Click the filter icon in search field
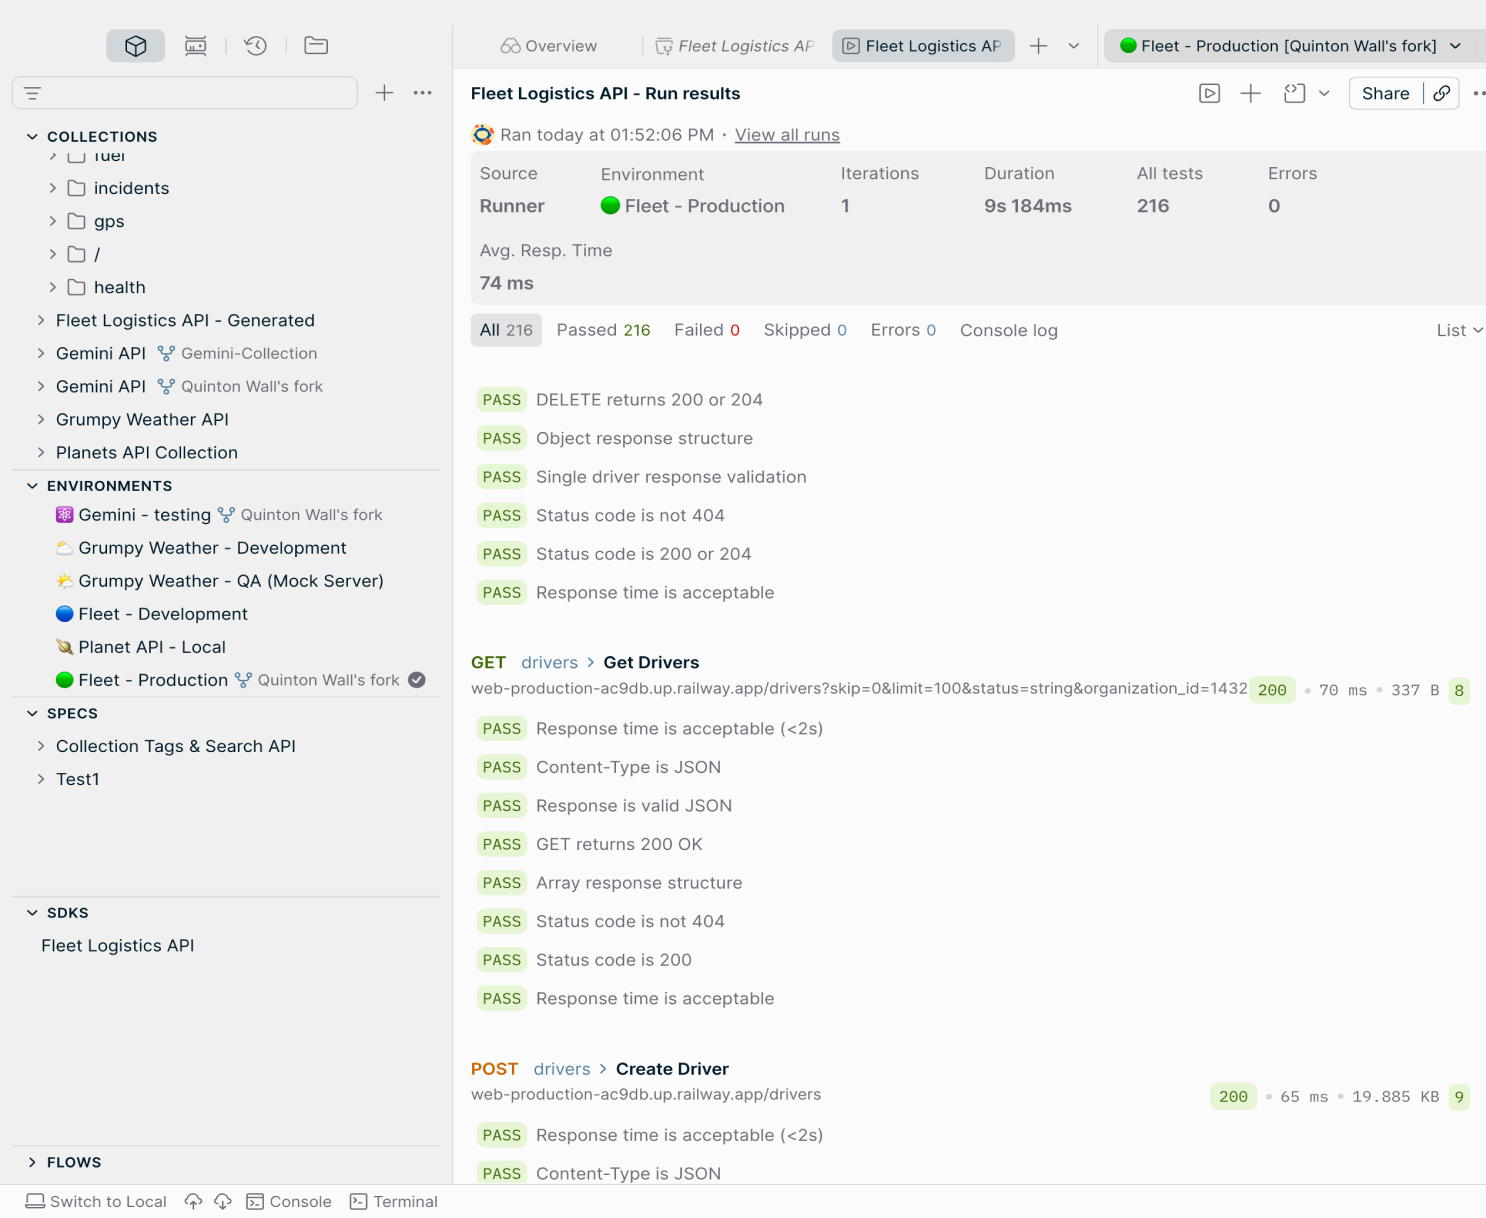 (33, 93)
